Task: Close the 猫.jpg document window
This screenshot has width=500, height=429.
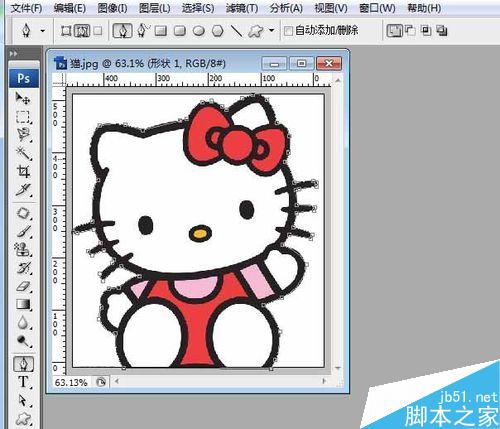Action: (329, 63)
